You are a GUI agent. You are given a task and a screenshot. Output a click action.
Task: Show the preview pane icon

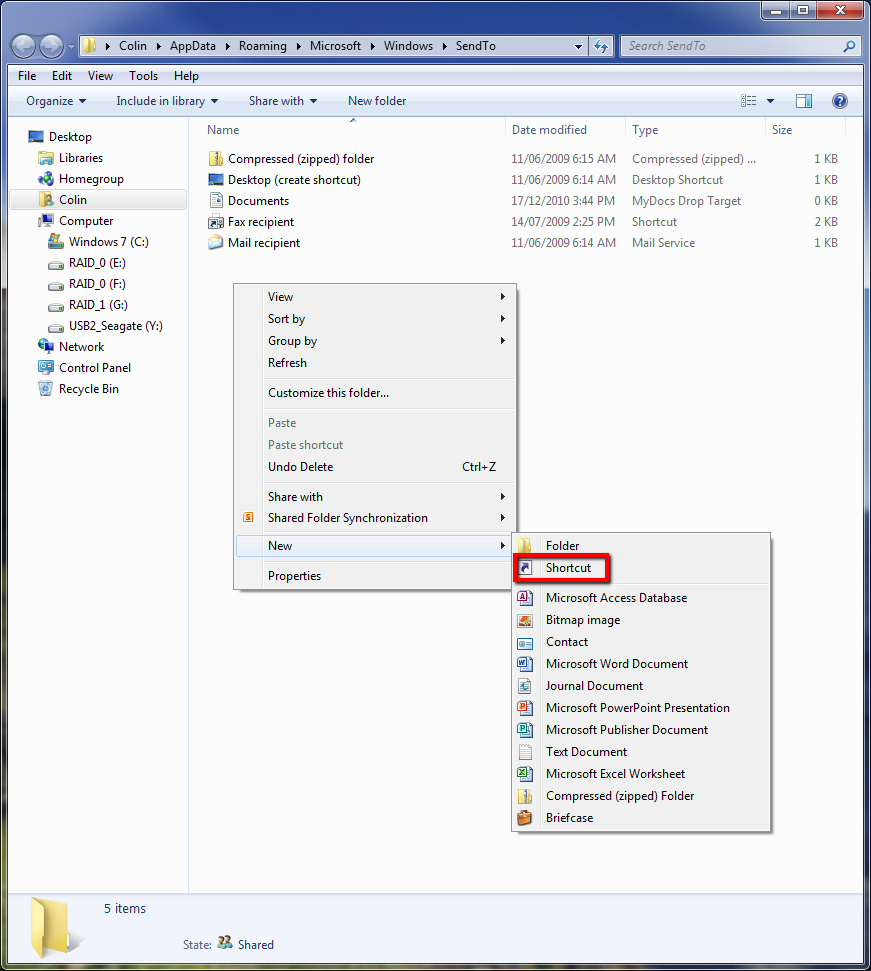804,101
